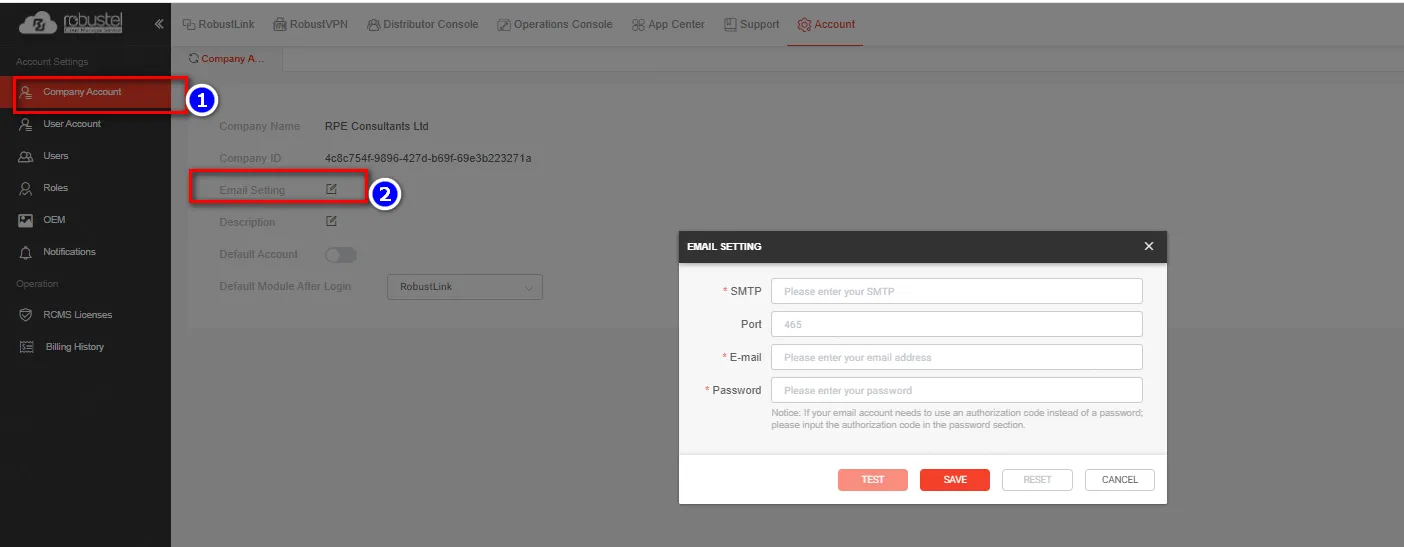Click the Email Setting edit icon

coord(331,189)
